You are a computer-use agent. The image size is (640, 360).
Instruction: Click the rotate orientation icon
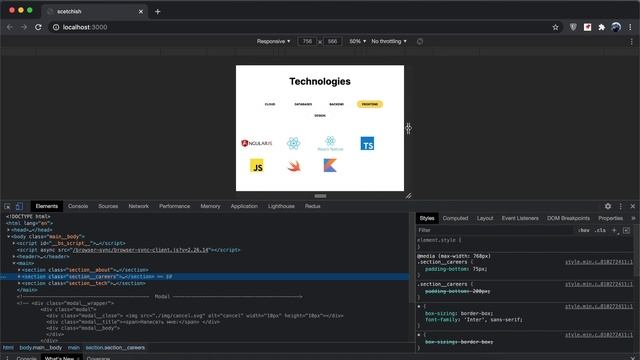(420, 41)
